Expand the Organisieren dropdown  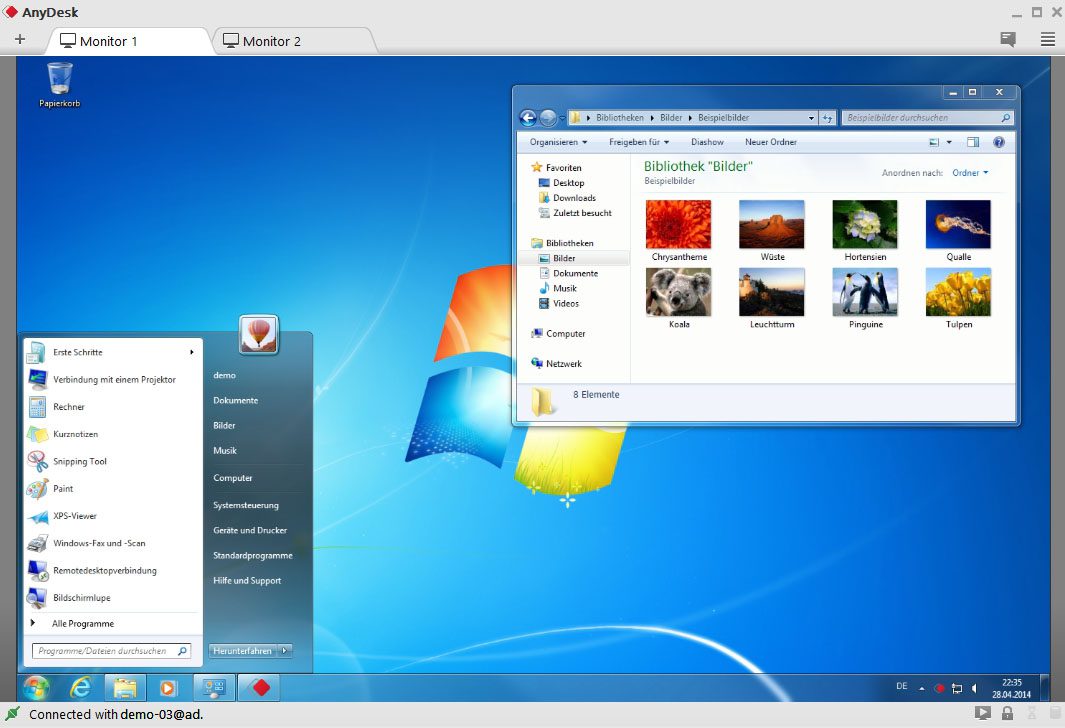pos(556,142)
